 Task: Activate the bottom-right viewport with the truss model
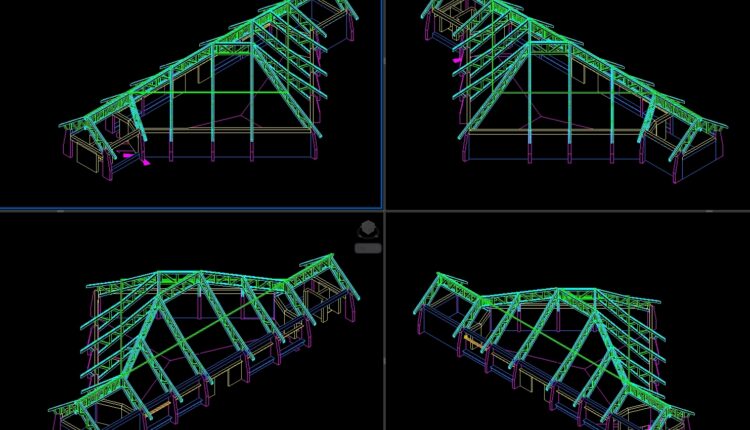568,321
